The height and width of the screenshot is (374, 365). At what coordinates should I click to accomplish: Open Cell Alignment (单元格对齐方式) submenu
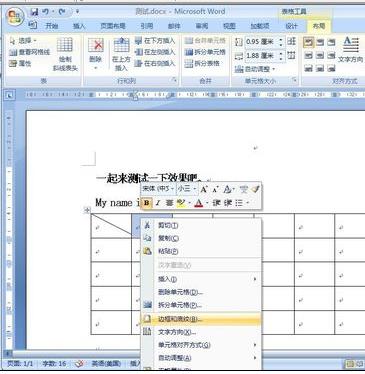tap(202, 345)
